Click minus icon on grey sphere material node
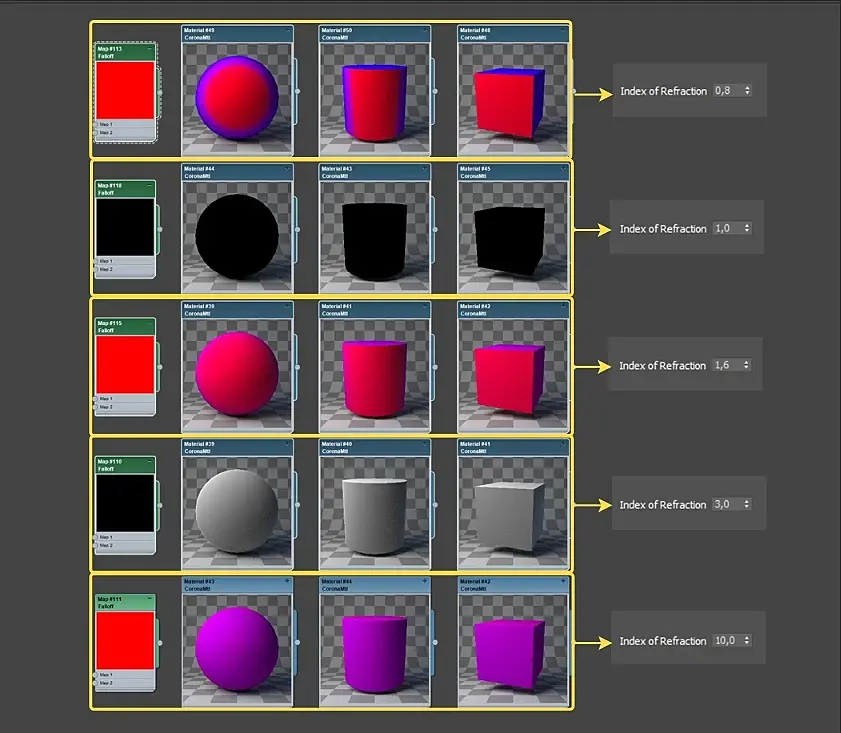Image resolution: width=841 pixels, height=733 pixels. coord(287,444)
